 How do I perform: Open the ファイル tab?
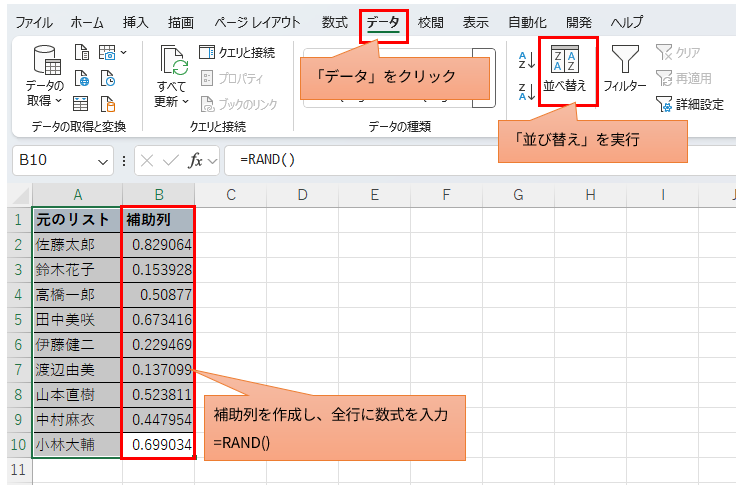coord(34,22)
